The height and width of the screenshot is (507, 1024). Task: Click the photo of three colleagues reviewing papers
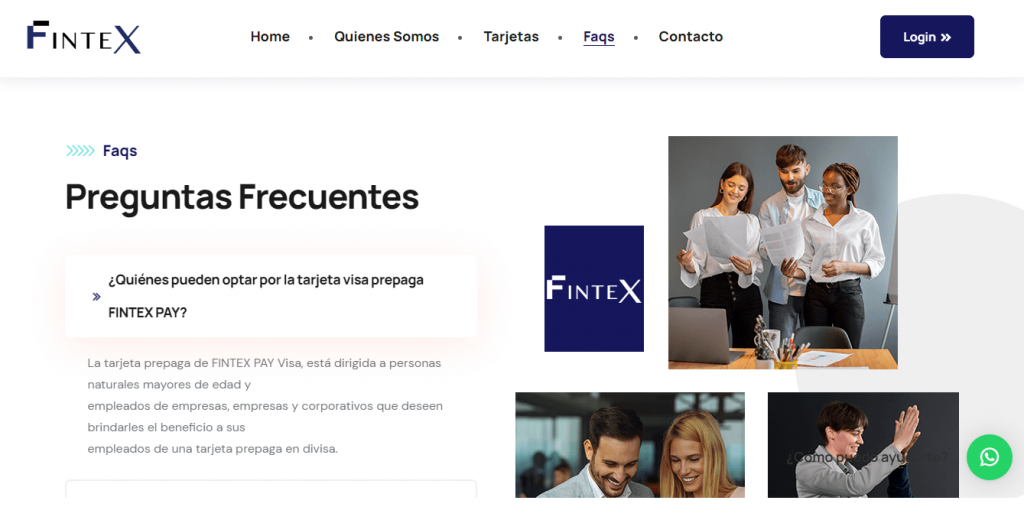(x=783, y=253)
